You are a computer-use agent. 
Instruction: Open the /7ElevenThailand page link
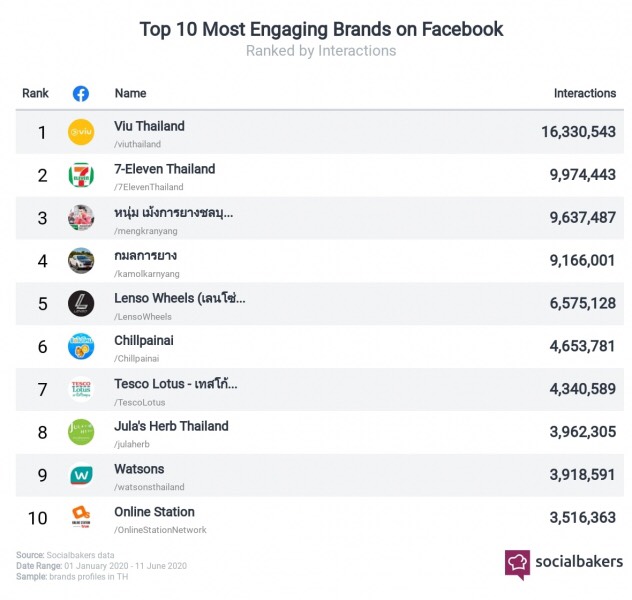(149, 187)
